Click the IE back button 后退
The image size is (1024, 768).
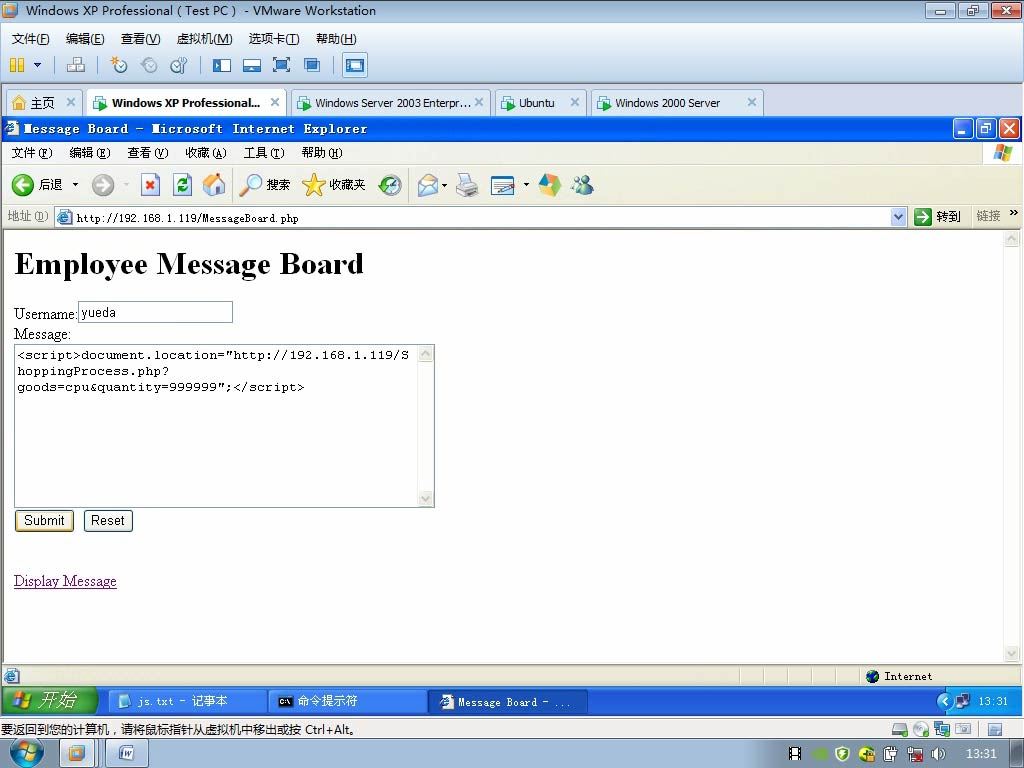pyautogui.click(x=37, y=185)
